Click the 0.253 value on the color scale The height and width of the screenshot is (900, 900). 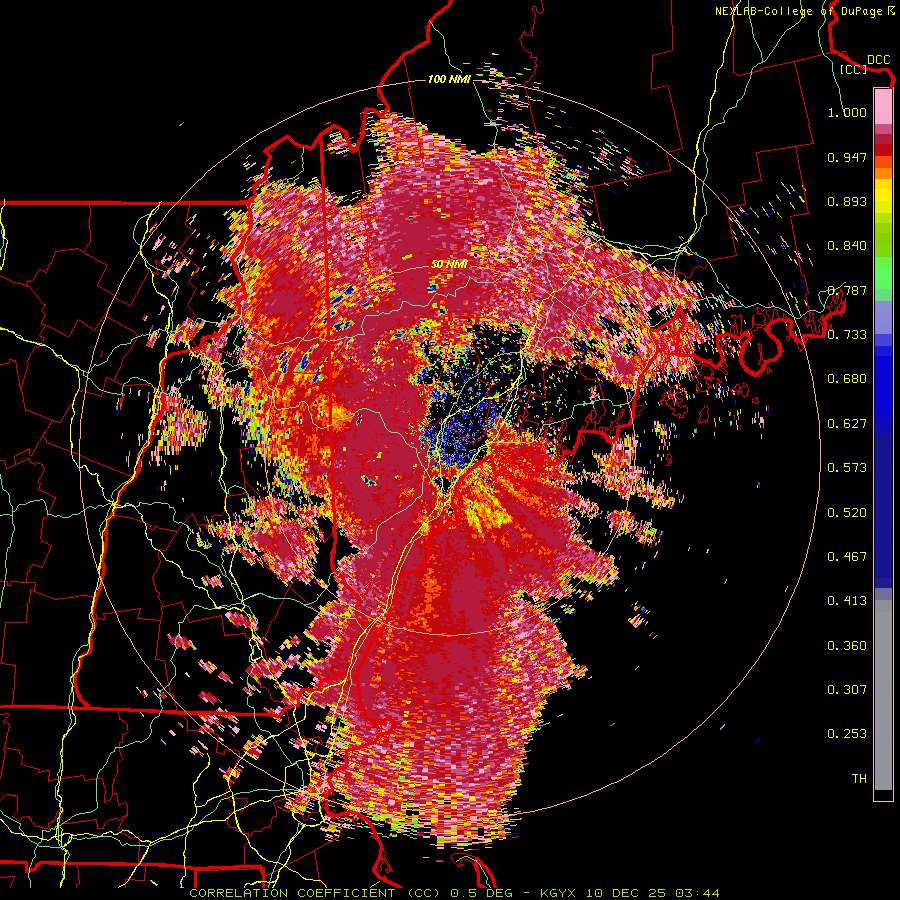click(847, 734)
